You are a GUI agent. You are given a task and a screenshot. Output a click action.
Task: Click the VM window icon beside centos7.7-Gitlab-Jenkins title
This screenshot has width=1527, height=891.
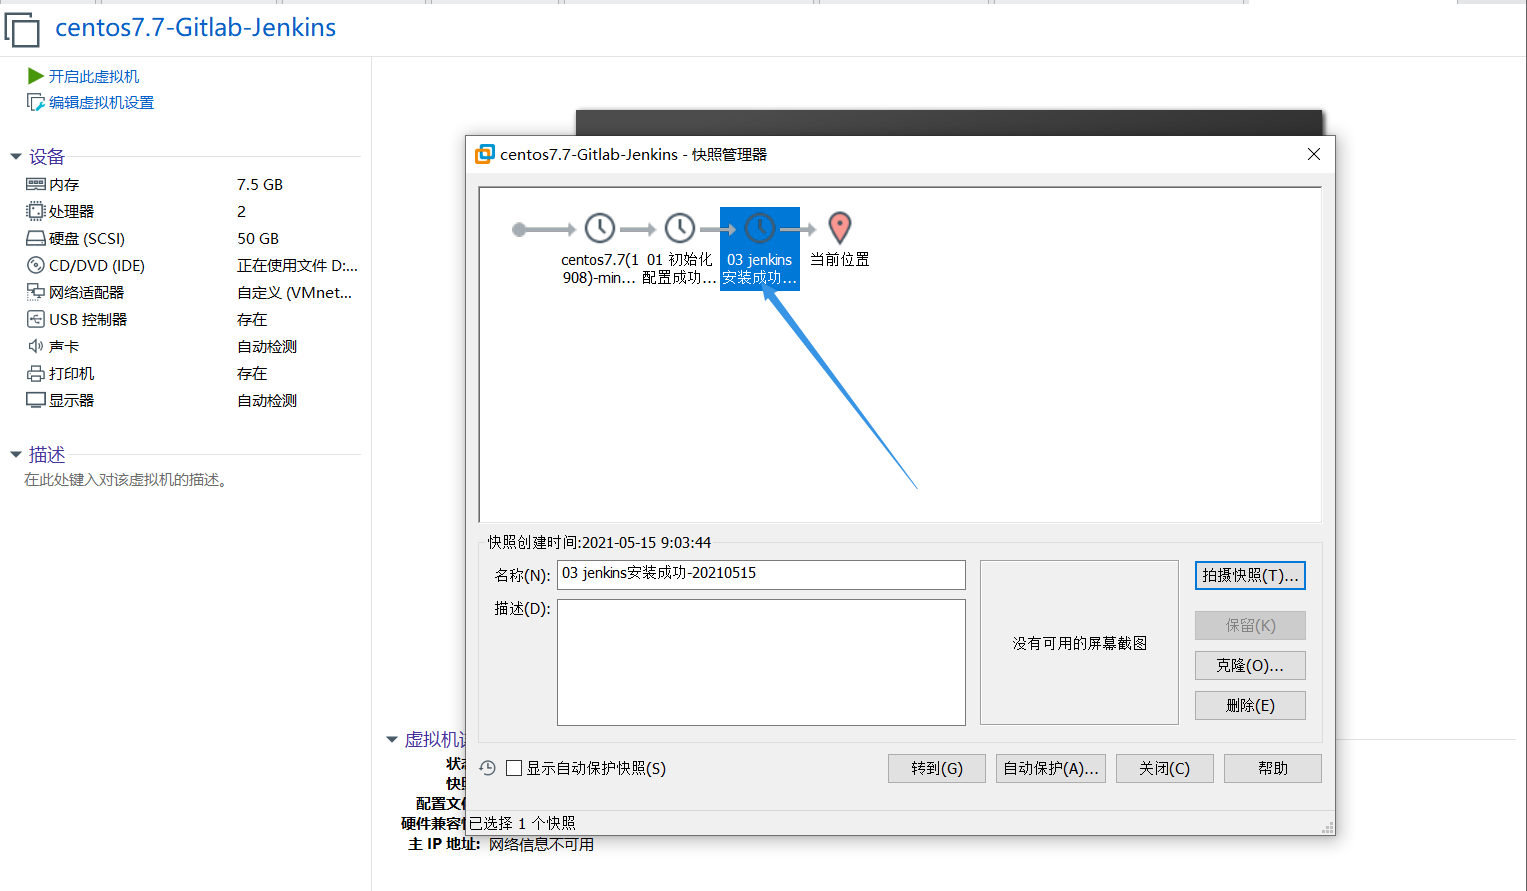coord(22,29)
